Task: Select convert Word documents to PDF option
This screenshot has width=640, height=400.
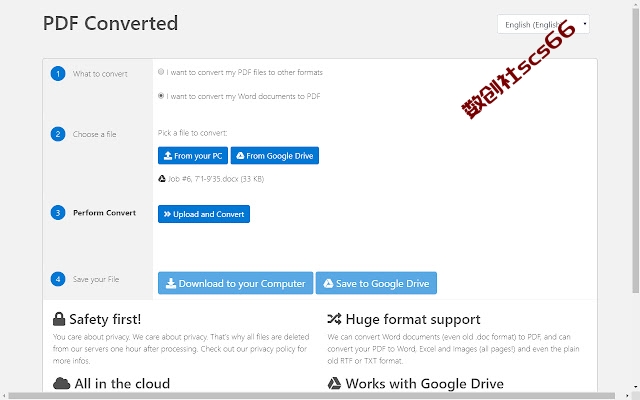Action: [161, 96]
